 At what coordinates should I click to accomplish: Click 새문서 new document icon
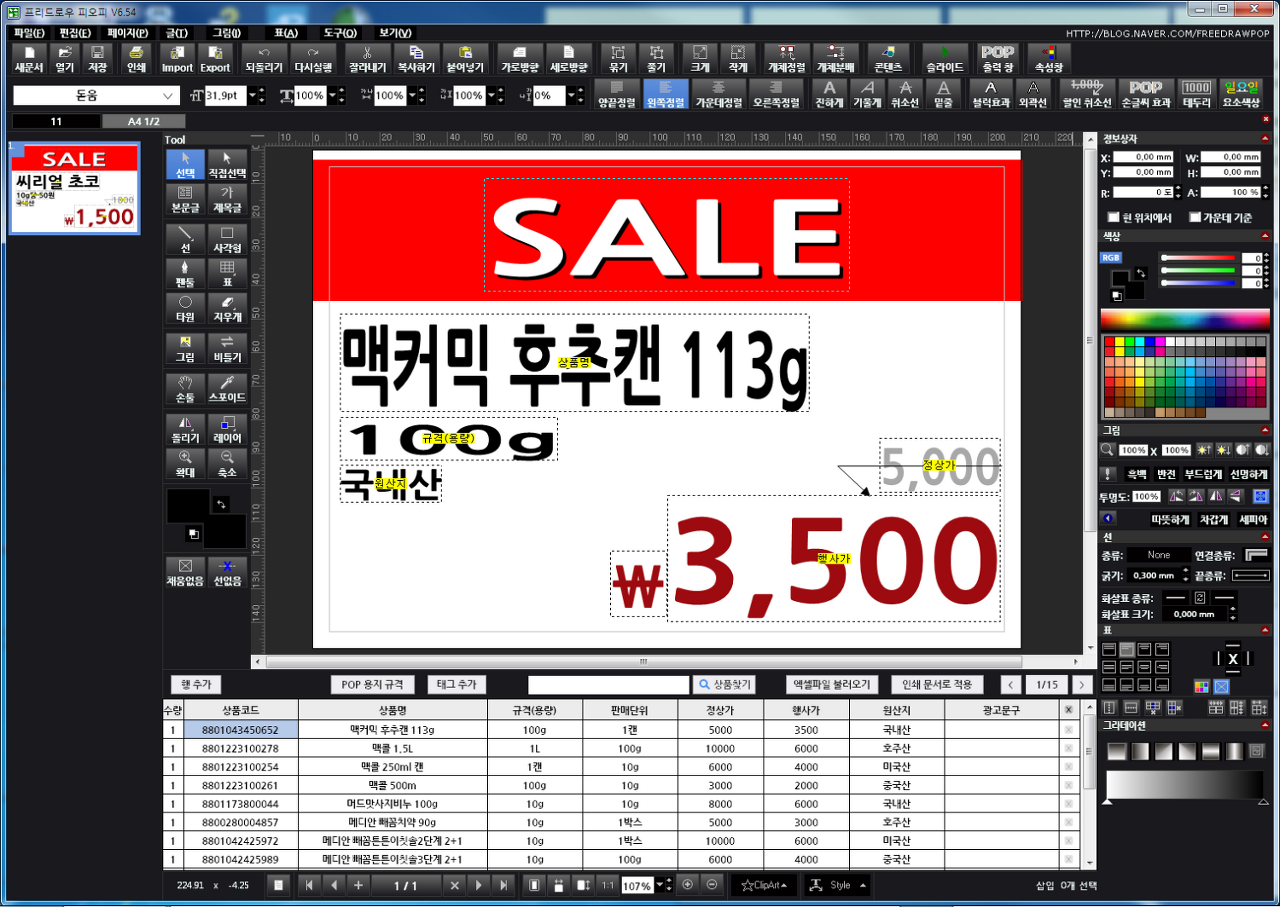pos(31,59)
